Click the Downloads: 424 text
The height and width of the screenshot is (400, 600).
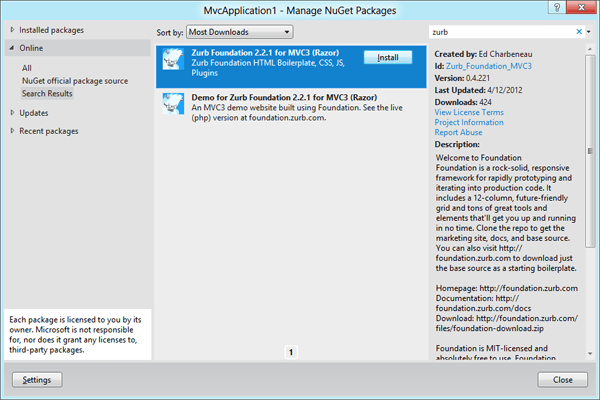tap(463, 102)
